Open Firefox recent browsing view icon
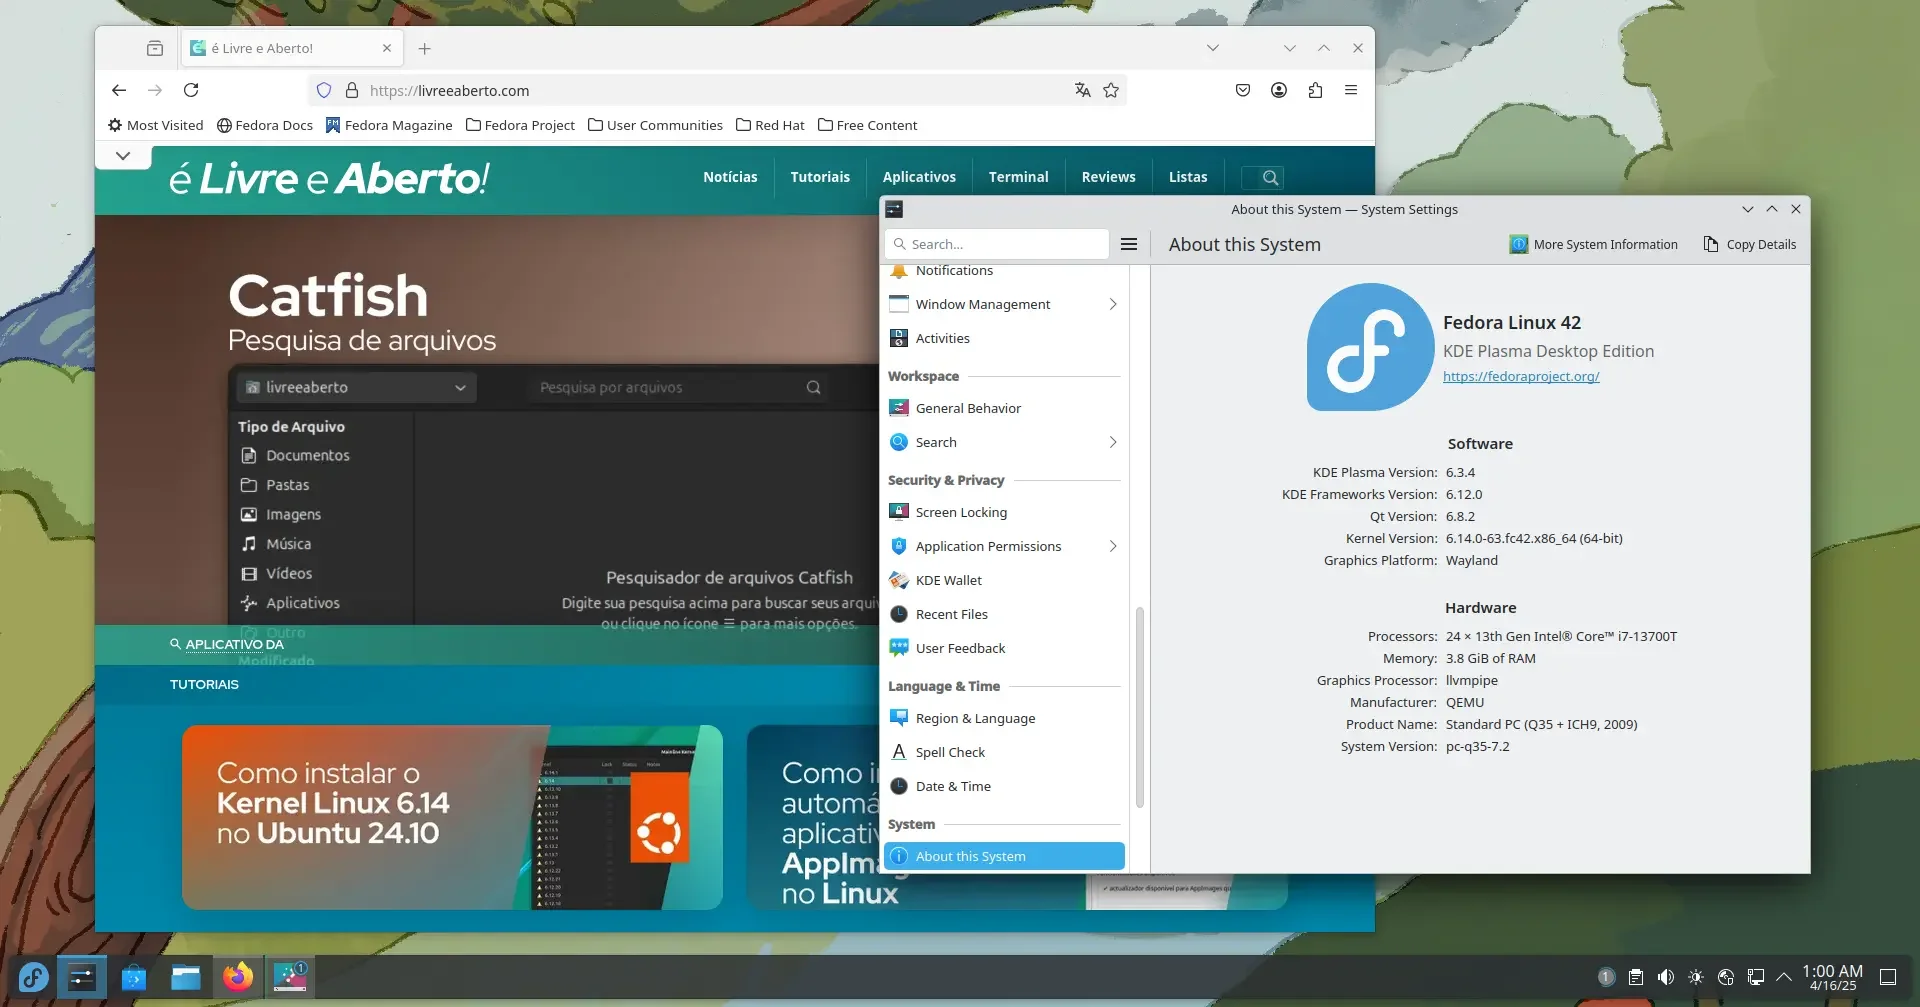Viewport: 1920px width, 1007px height. pos(155,48)
